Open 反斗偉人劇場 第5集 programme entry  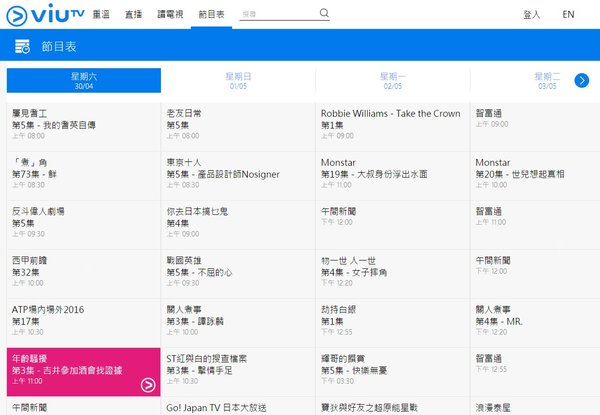click(84, 225)
